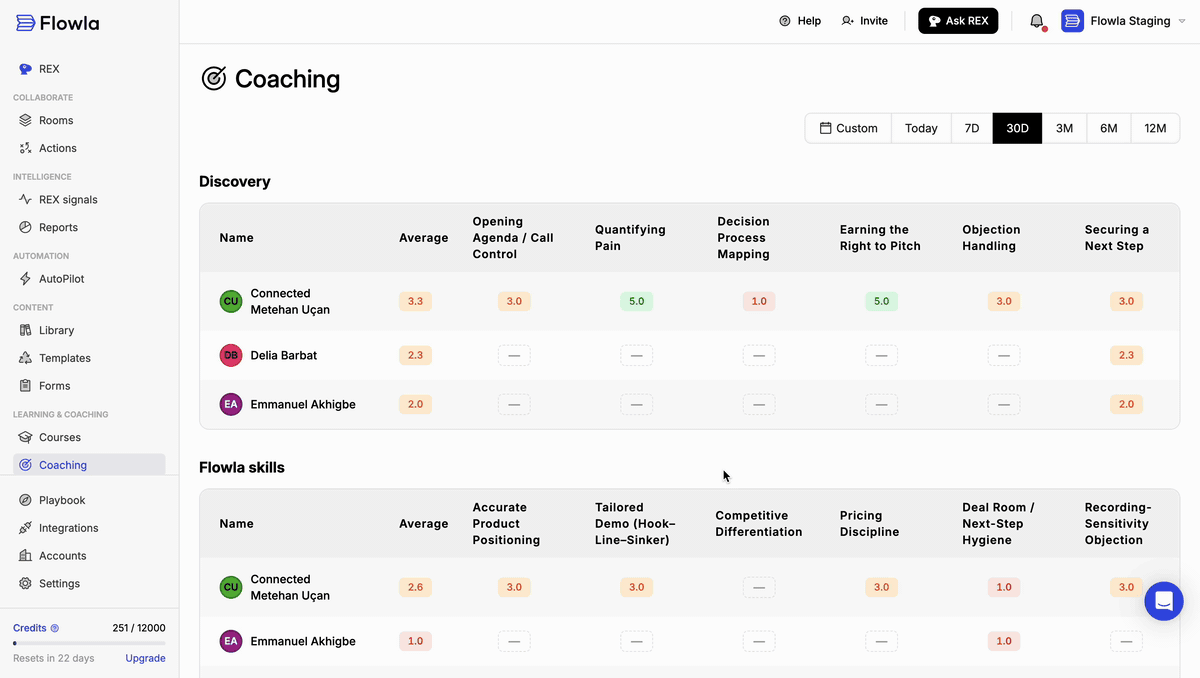Click Delia Barbat's 2.3 Securing a Next Step score
This screenshot has height=678, width=1200.
tap(1126, 355)
